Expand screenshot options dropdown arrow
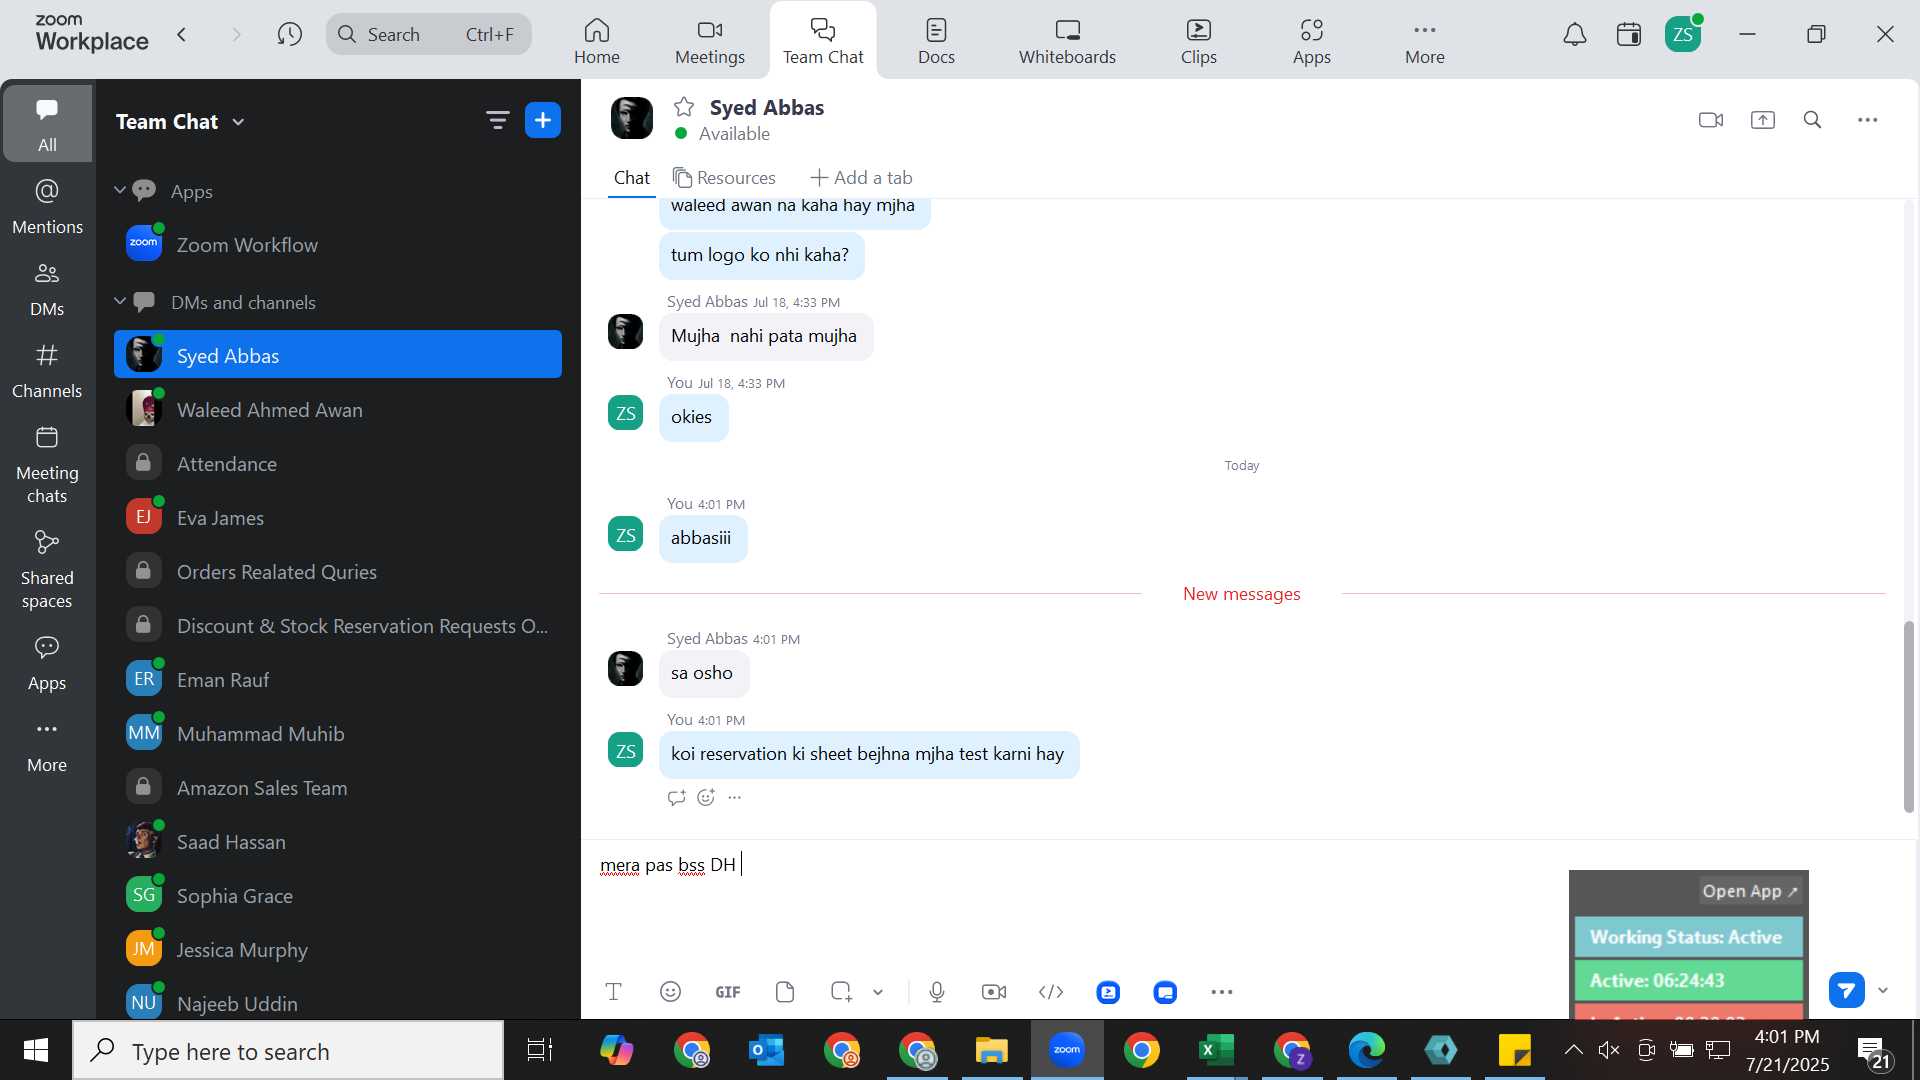The width and height of the screenshot is (1920, 1080). (878, 992)
